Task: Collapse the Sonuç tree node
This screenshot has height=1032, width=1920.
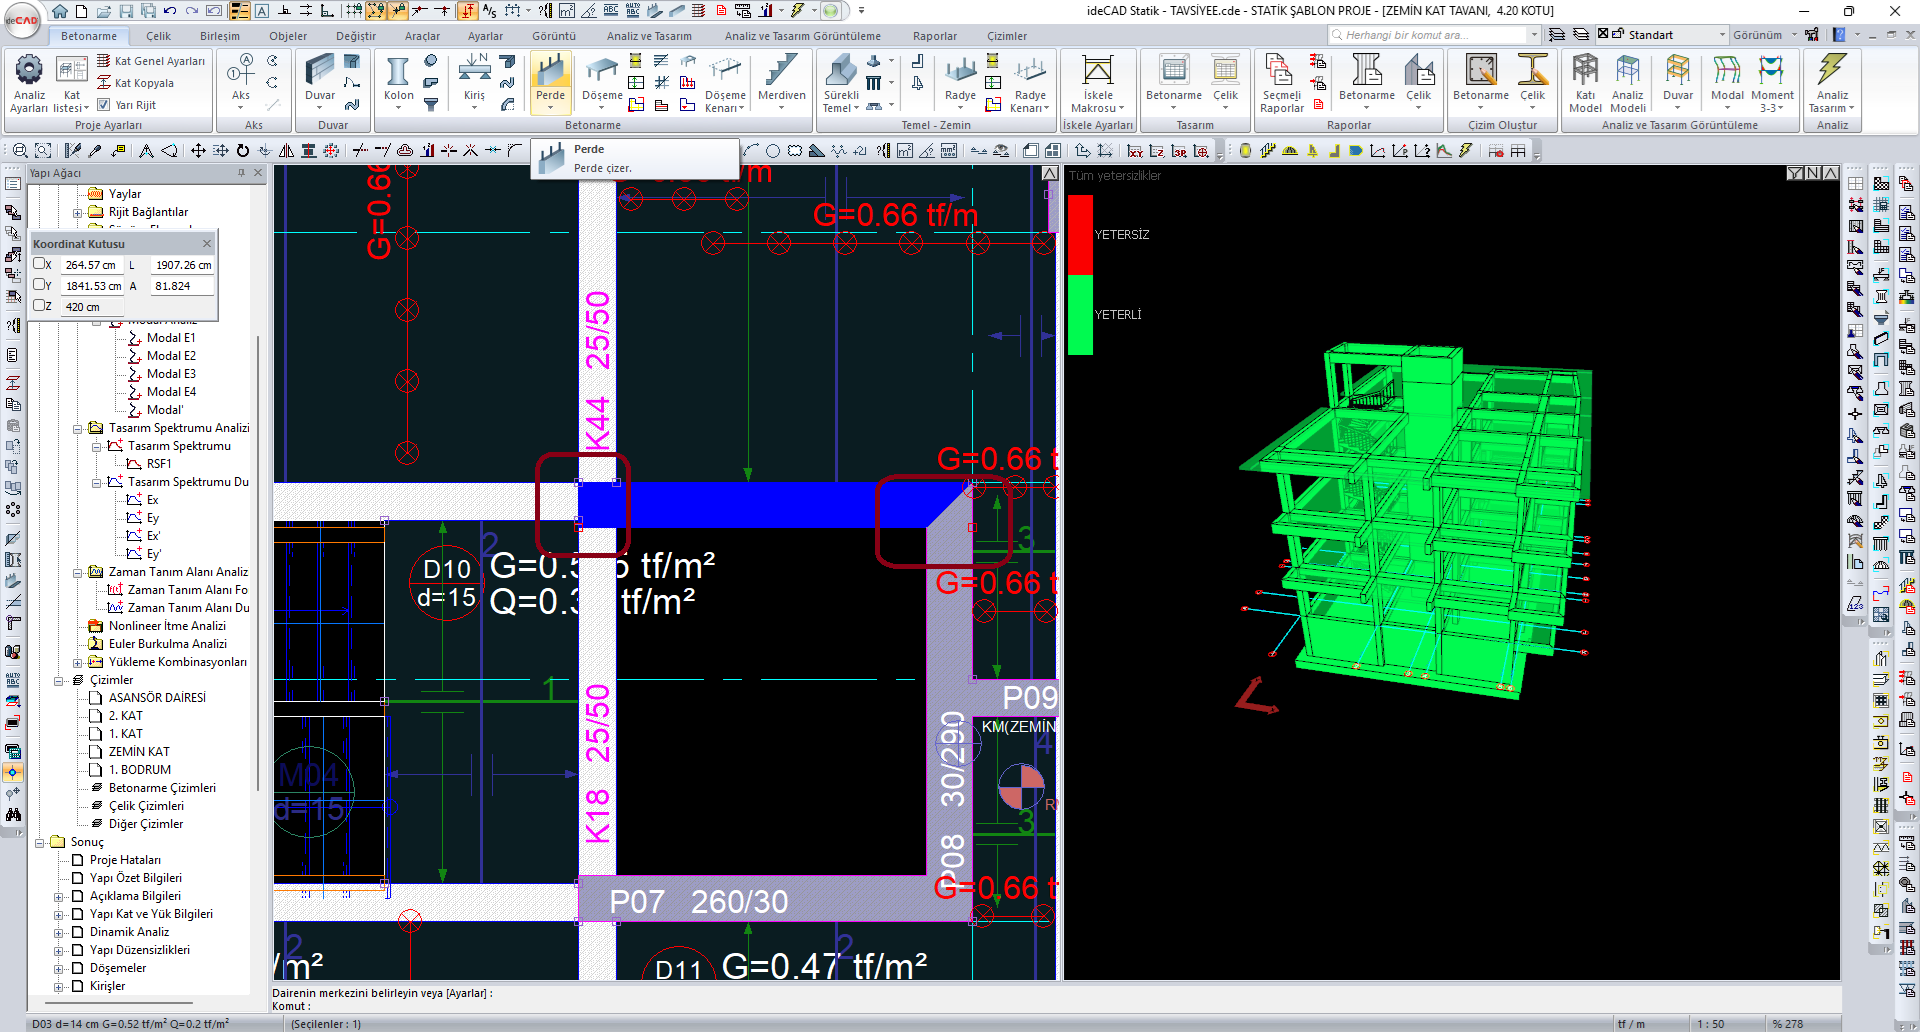Action: [x=40, y=843]
